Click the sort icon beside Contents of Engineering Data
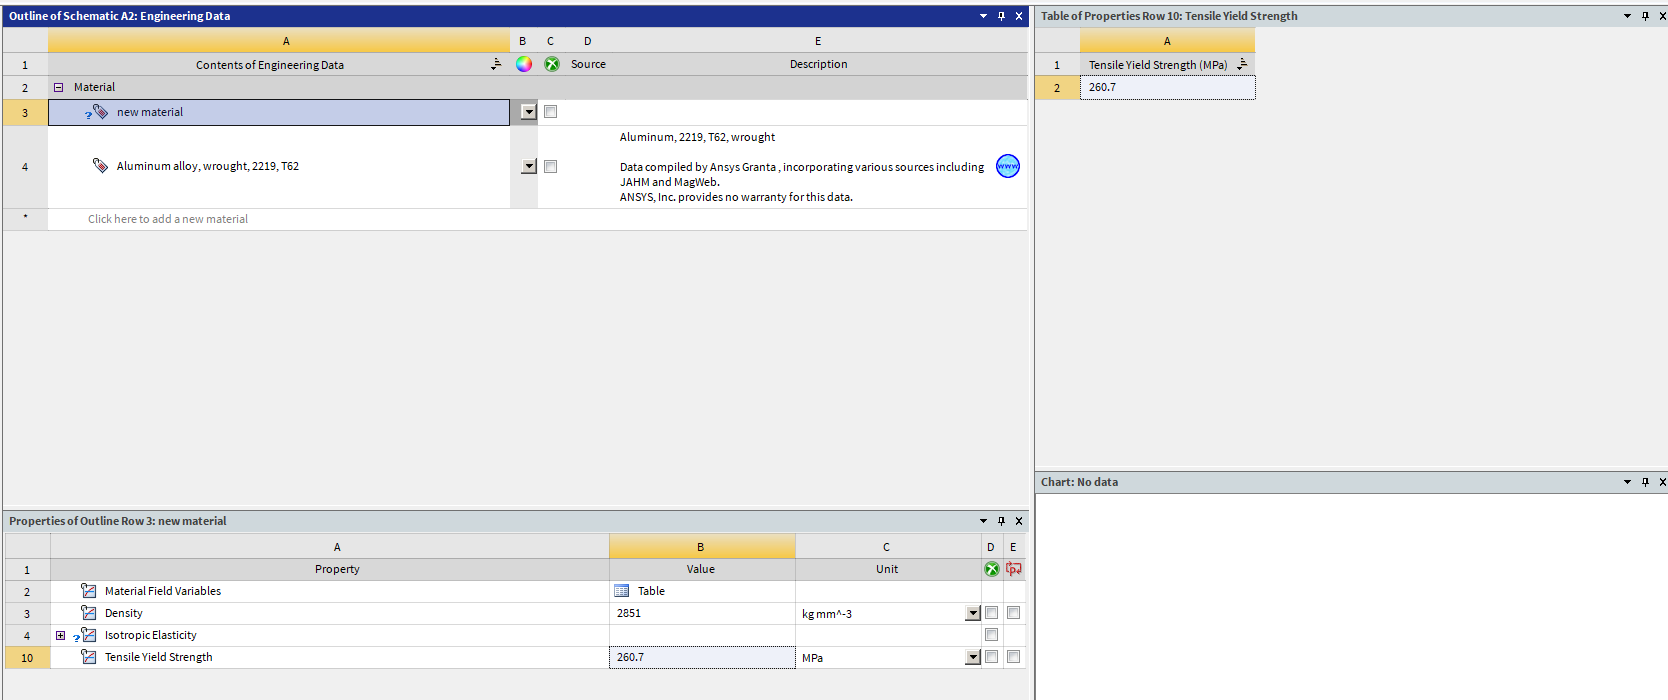The height and width of the screenshot is (700, 1668). (x=496, y=64)
